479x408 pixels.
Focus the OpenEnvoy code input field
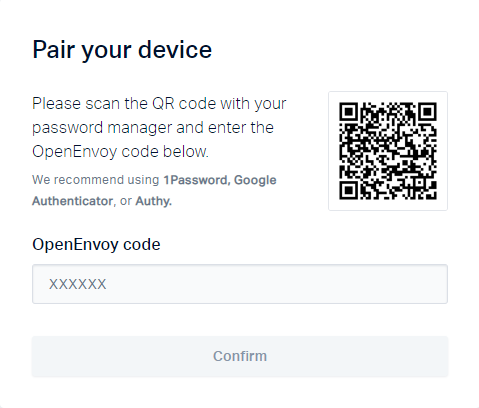tap(240, 284)
